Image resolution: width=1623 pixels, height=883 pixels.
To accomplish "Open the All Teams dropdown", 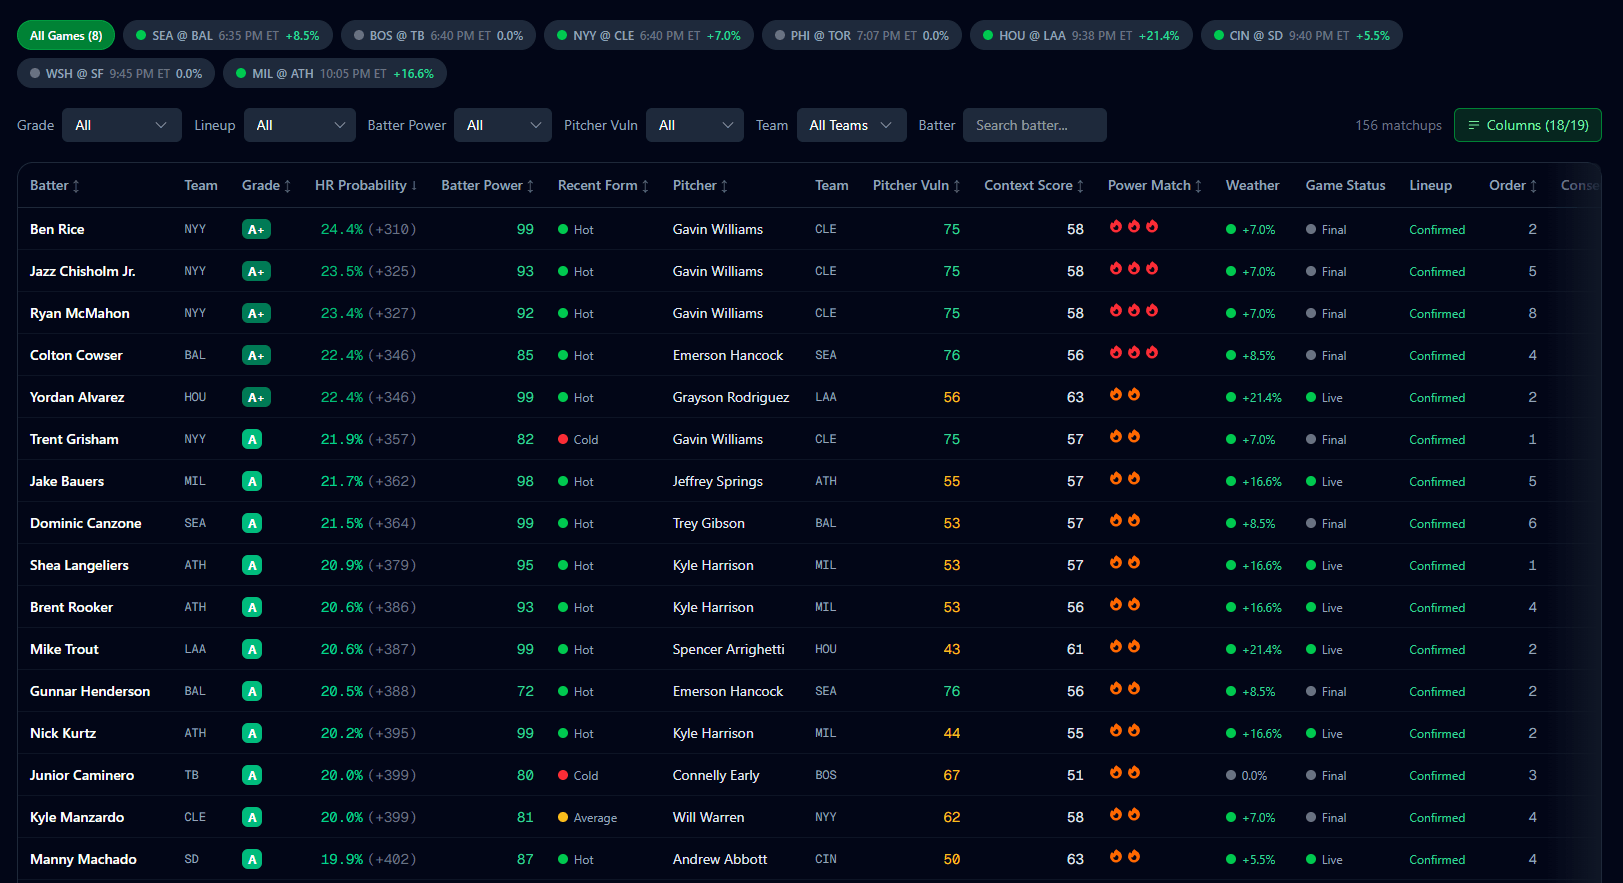I will (851, 125).
